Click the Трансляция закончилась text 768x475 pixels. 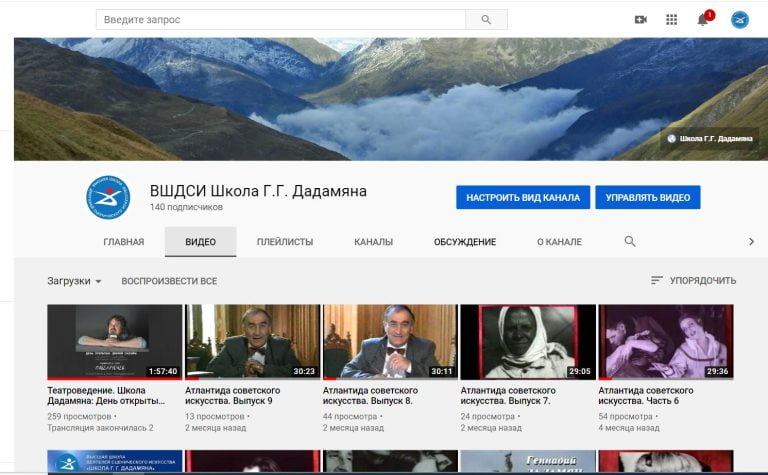(x=100, y=428)
